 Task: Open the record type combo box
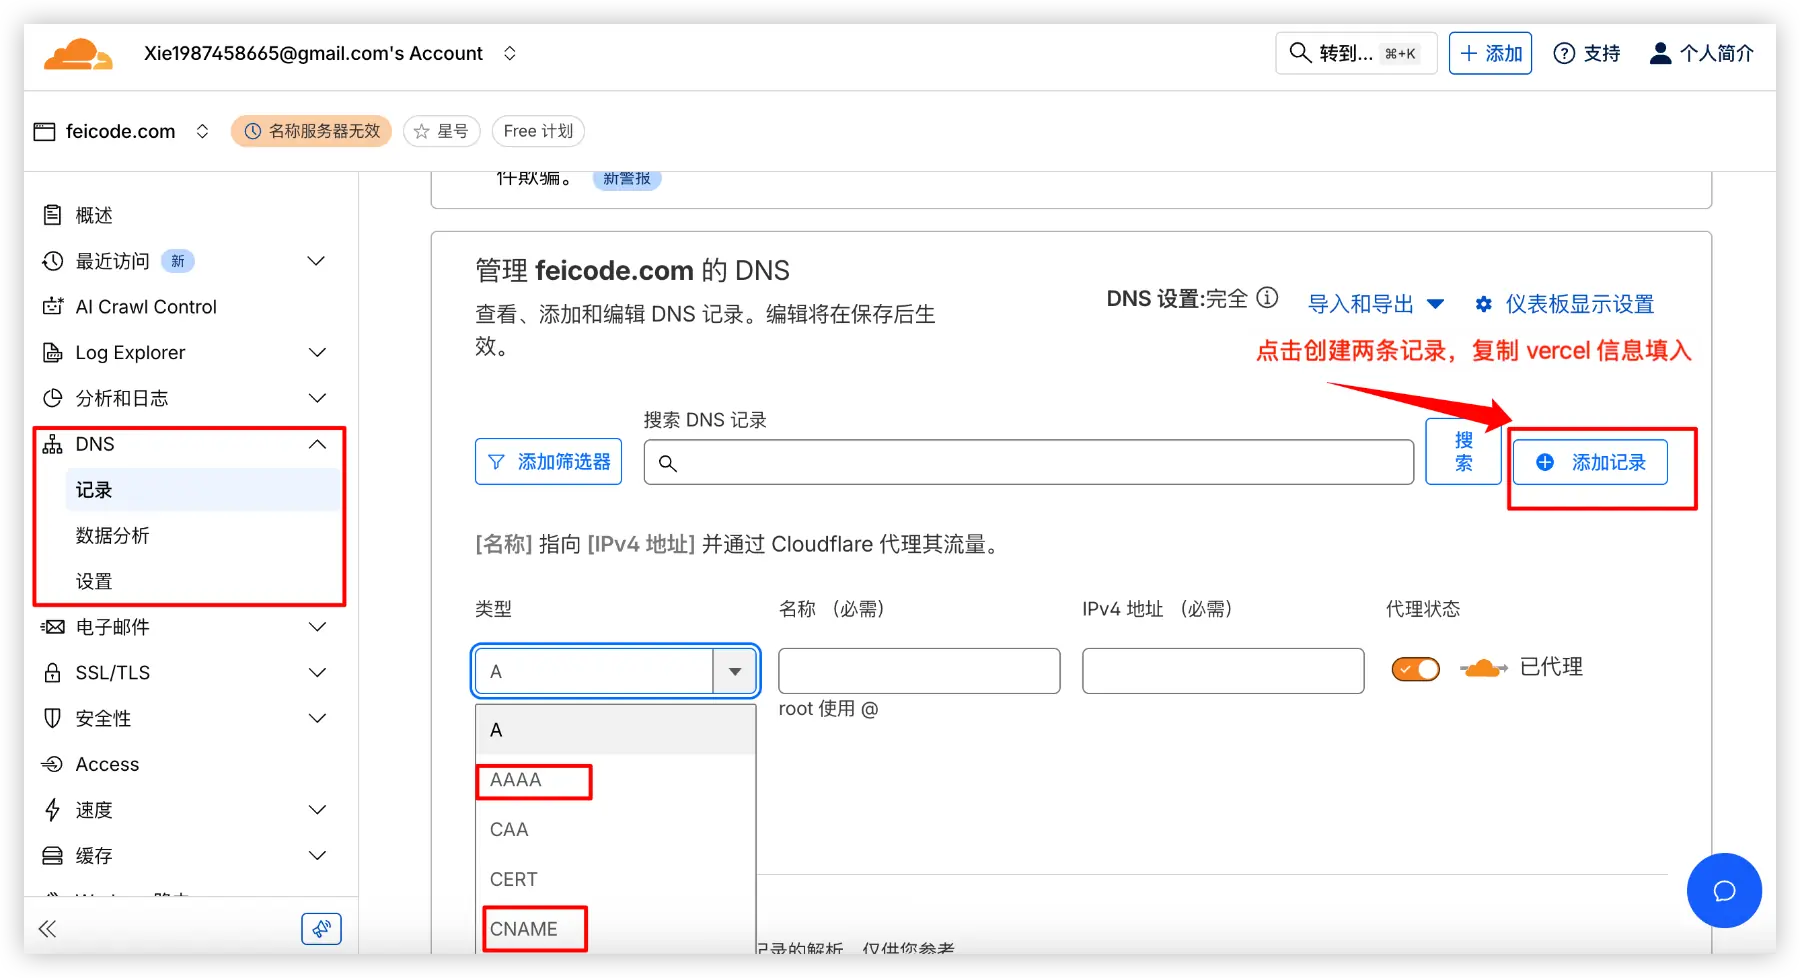[x=615, y=671]
